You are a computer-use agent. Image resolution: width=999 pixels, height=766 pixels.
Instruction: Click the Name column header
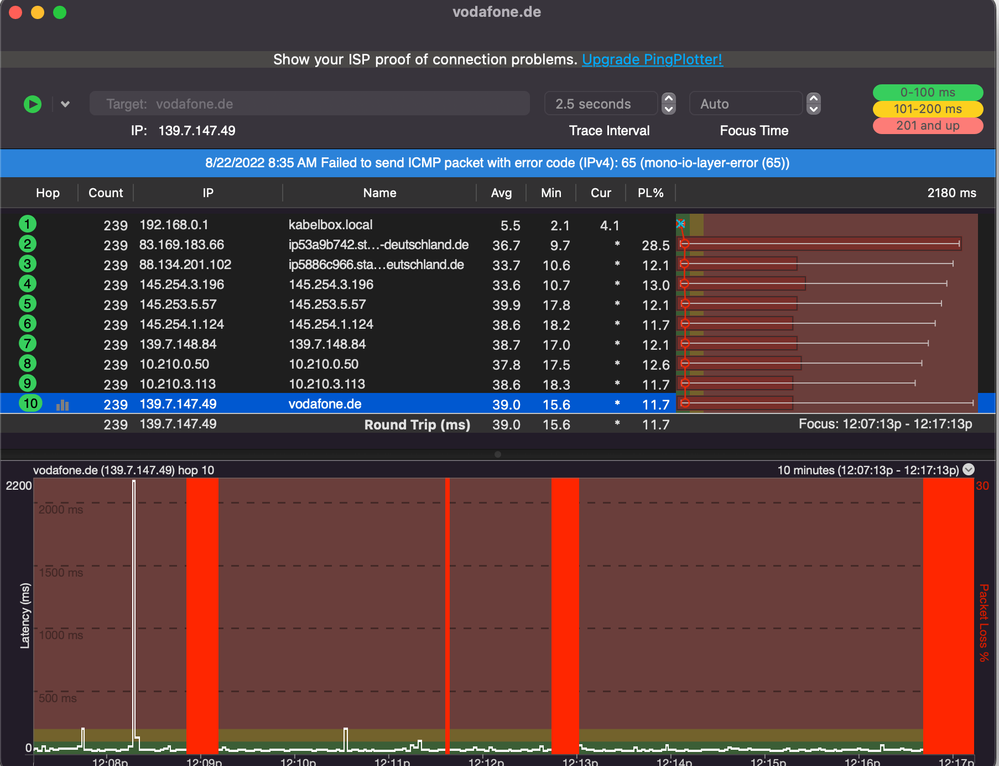380,193
